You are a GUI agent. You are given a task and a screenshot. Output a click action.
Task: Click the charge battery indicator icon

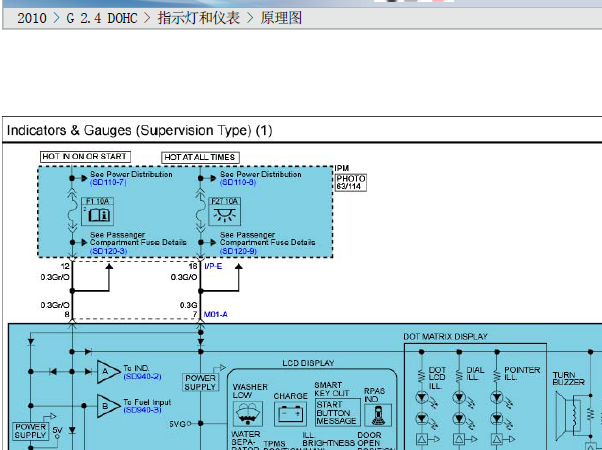(290, 414)
